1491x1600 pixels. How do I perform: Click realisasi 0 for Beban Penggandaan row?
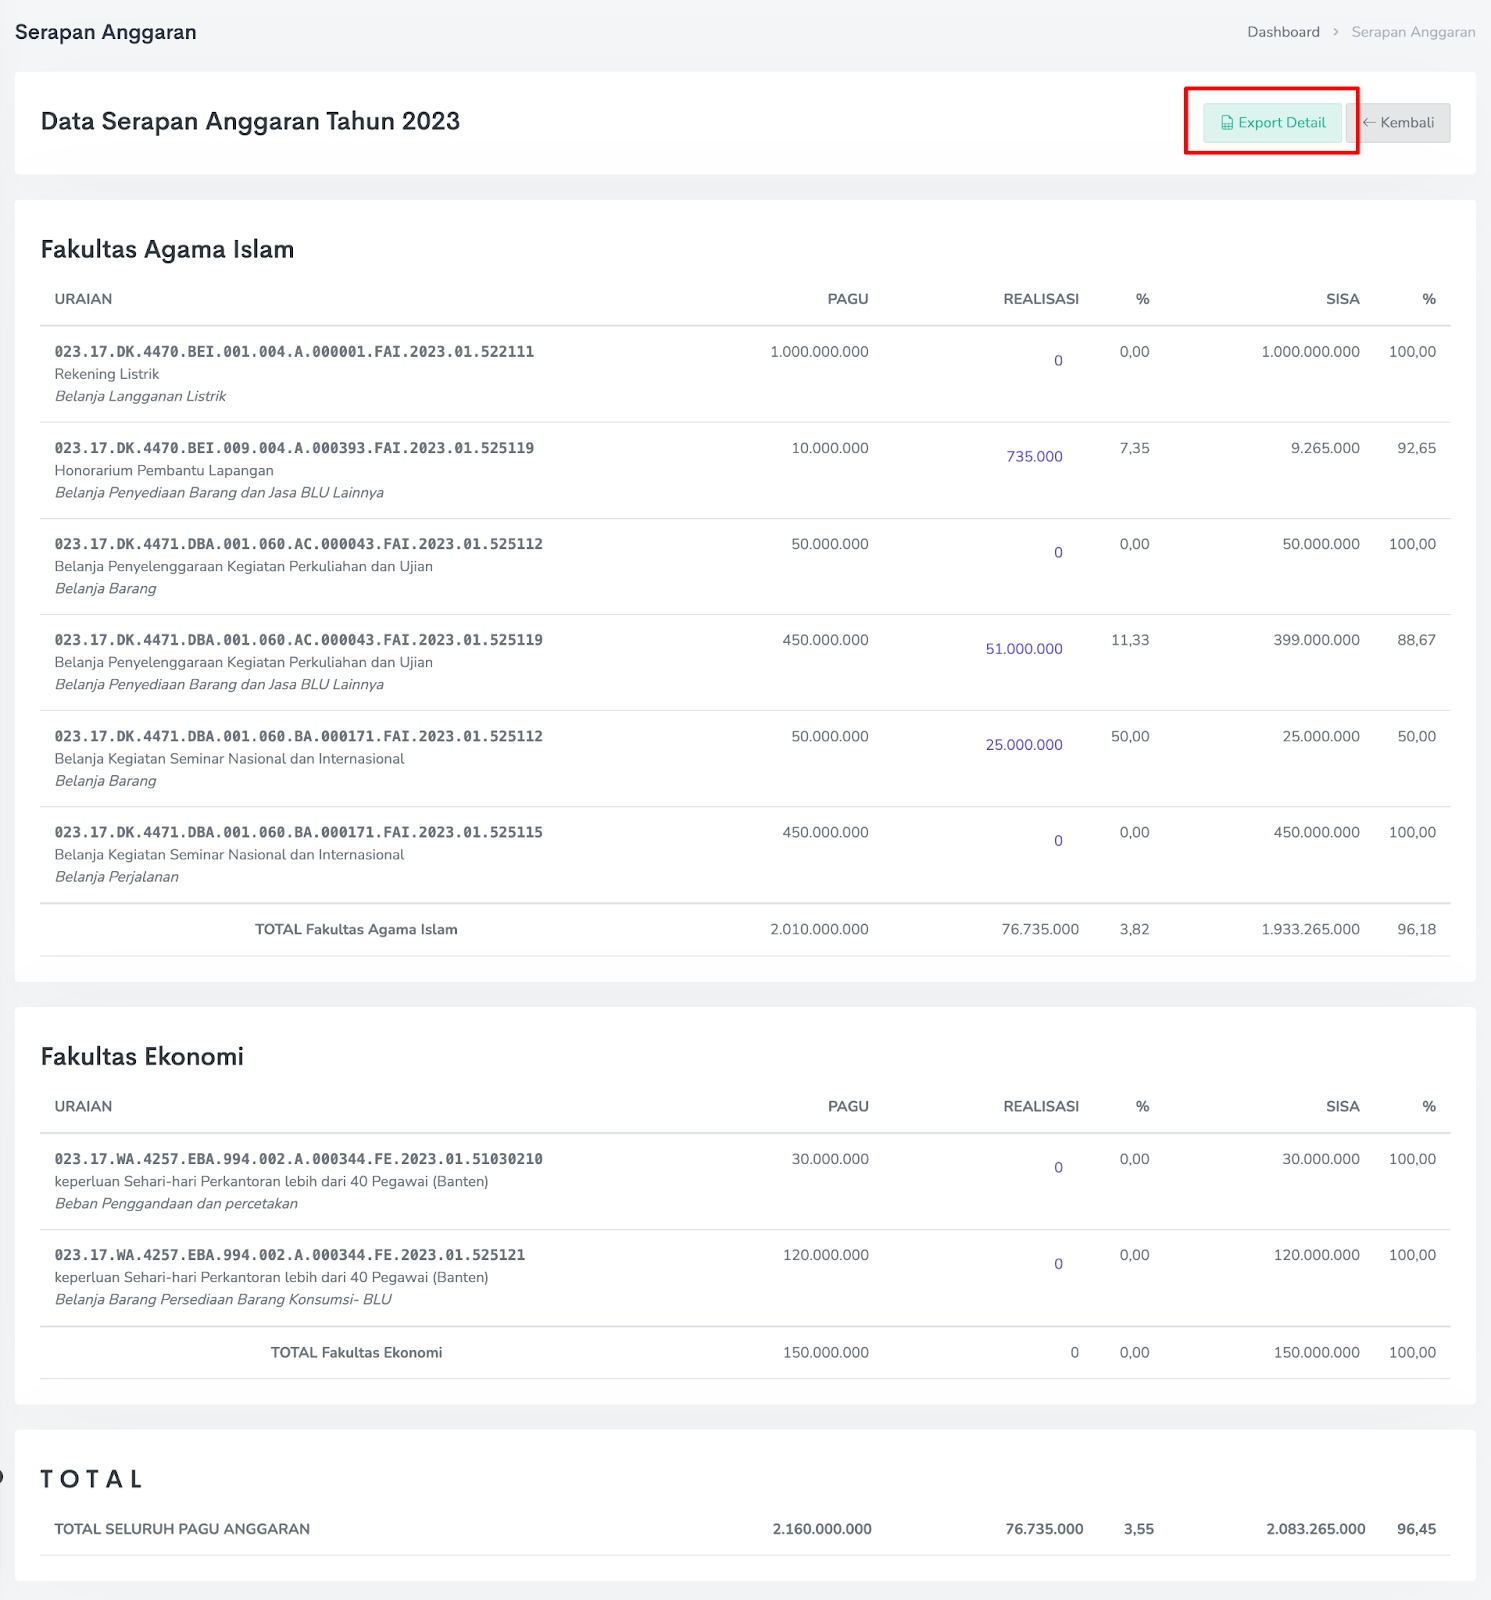tap(1058, 1168)
